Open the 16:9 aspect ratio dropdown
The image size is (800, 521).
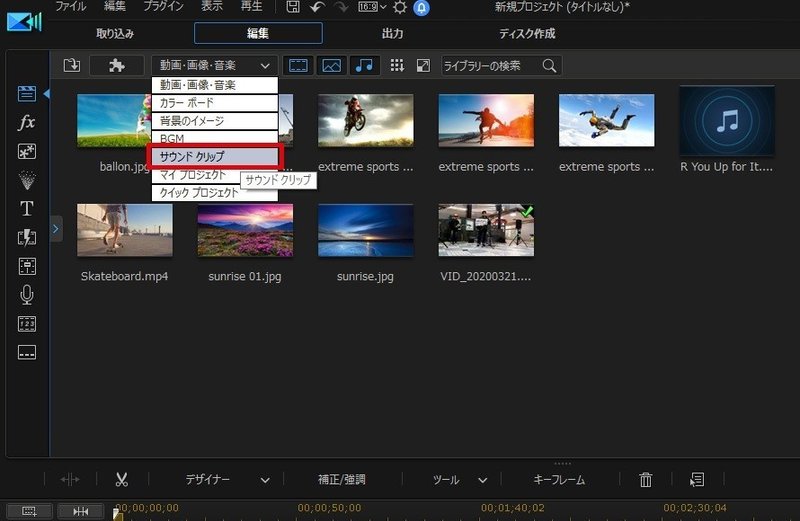pos(372,7)
